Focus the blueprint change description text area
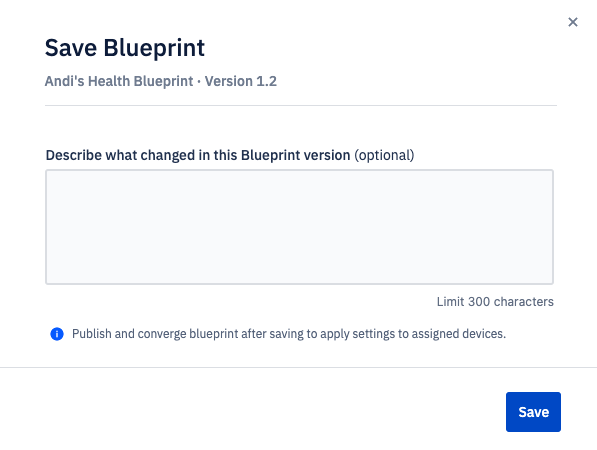Image resolution: width=597 pixels, height=450 pixels. (299, 227)
